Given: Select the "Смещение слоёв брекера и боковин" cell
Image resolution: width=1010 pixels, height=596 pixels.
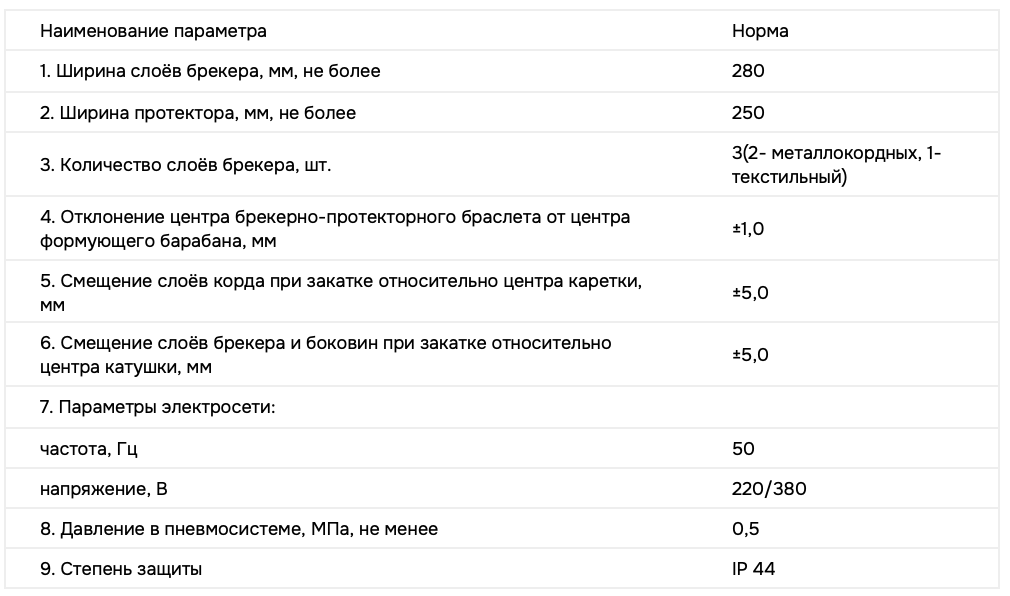Looking at the screenshot, I should tap(325, 355).
